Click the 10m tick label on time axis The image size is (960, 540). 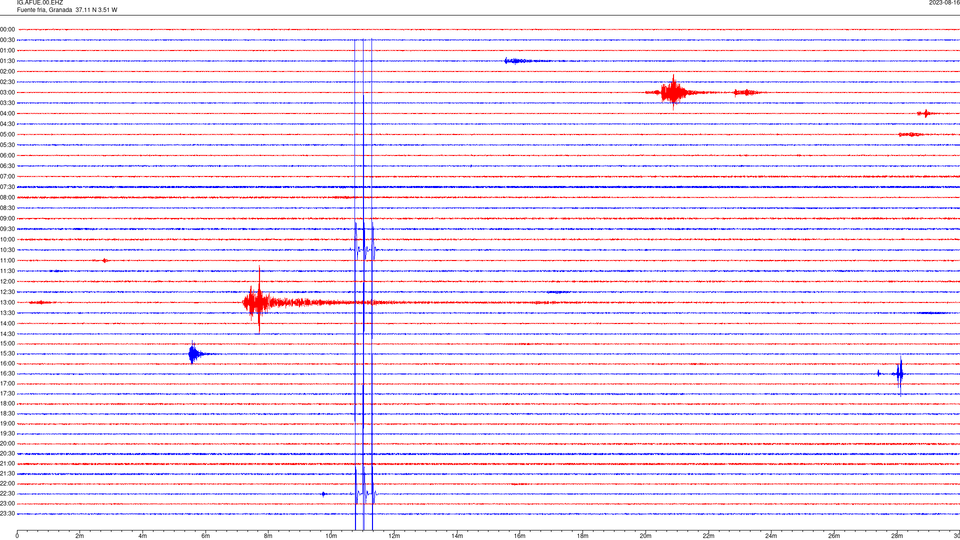[x=331, y=536]
